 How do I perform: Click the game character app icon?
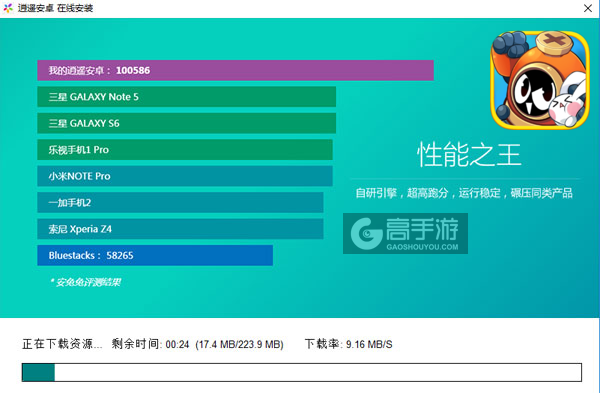tap(540, 80)
